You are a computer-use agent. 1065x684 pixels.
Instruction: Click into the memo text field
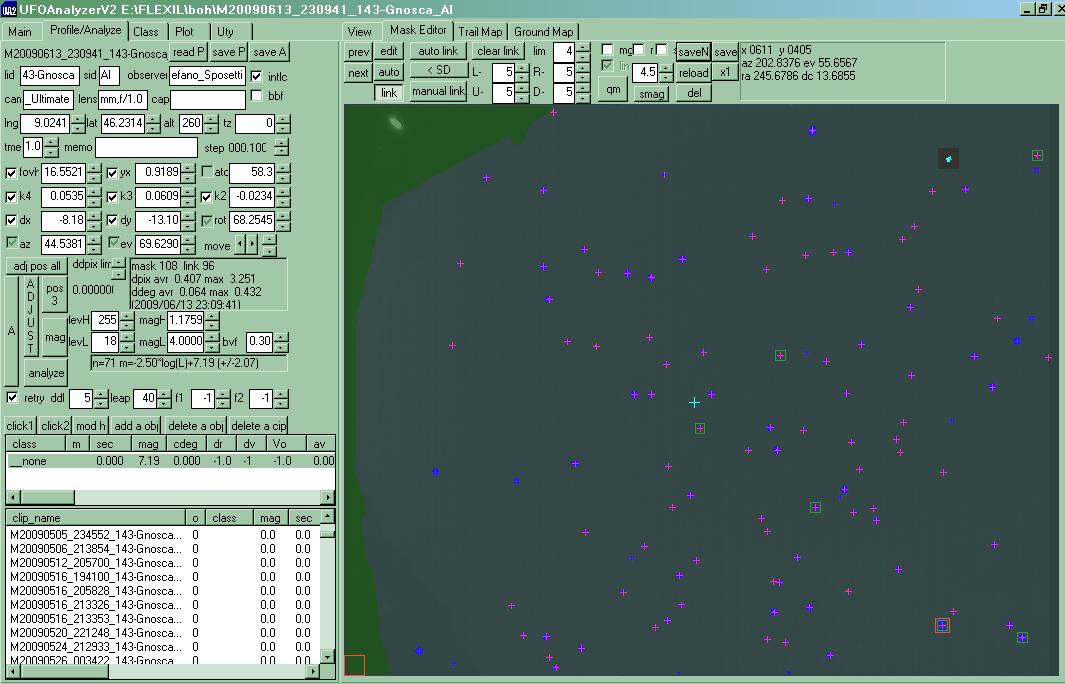pos(146,147)
